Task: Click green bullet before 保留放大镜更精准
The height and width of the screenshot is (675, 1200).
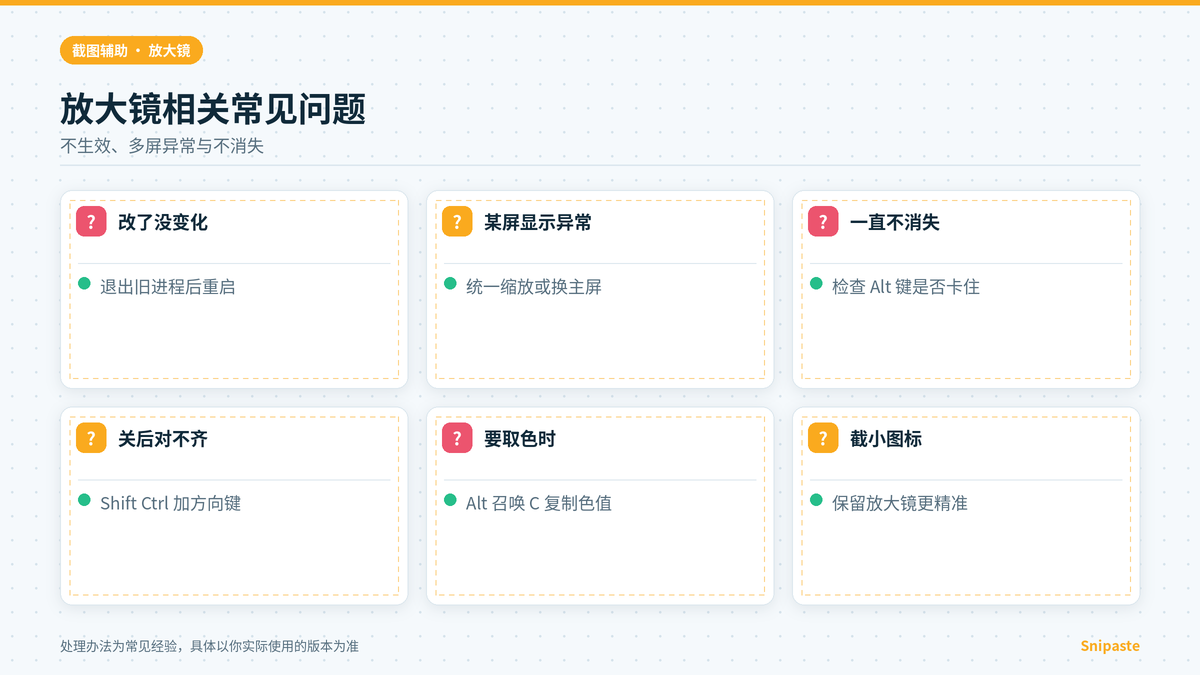Action: point(817,500)
